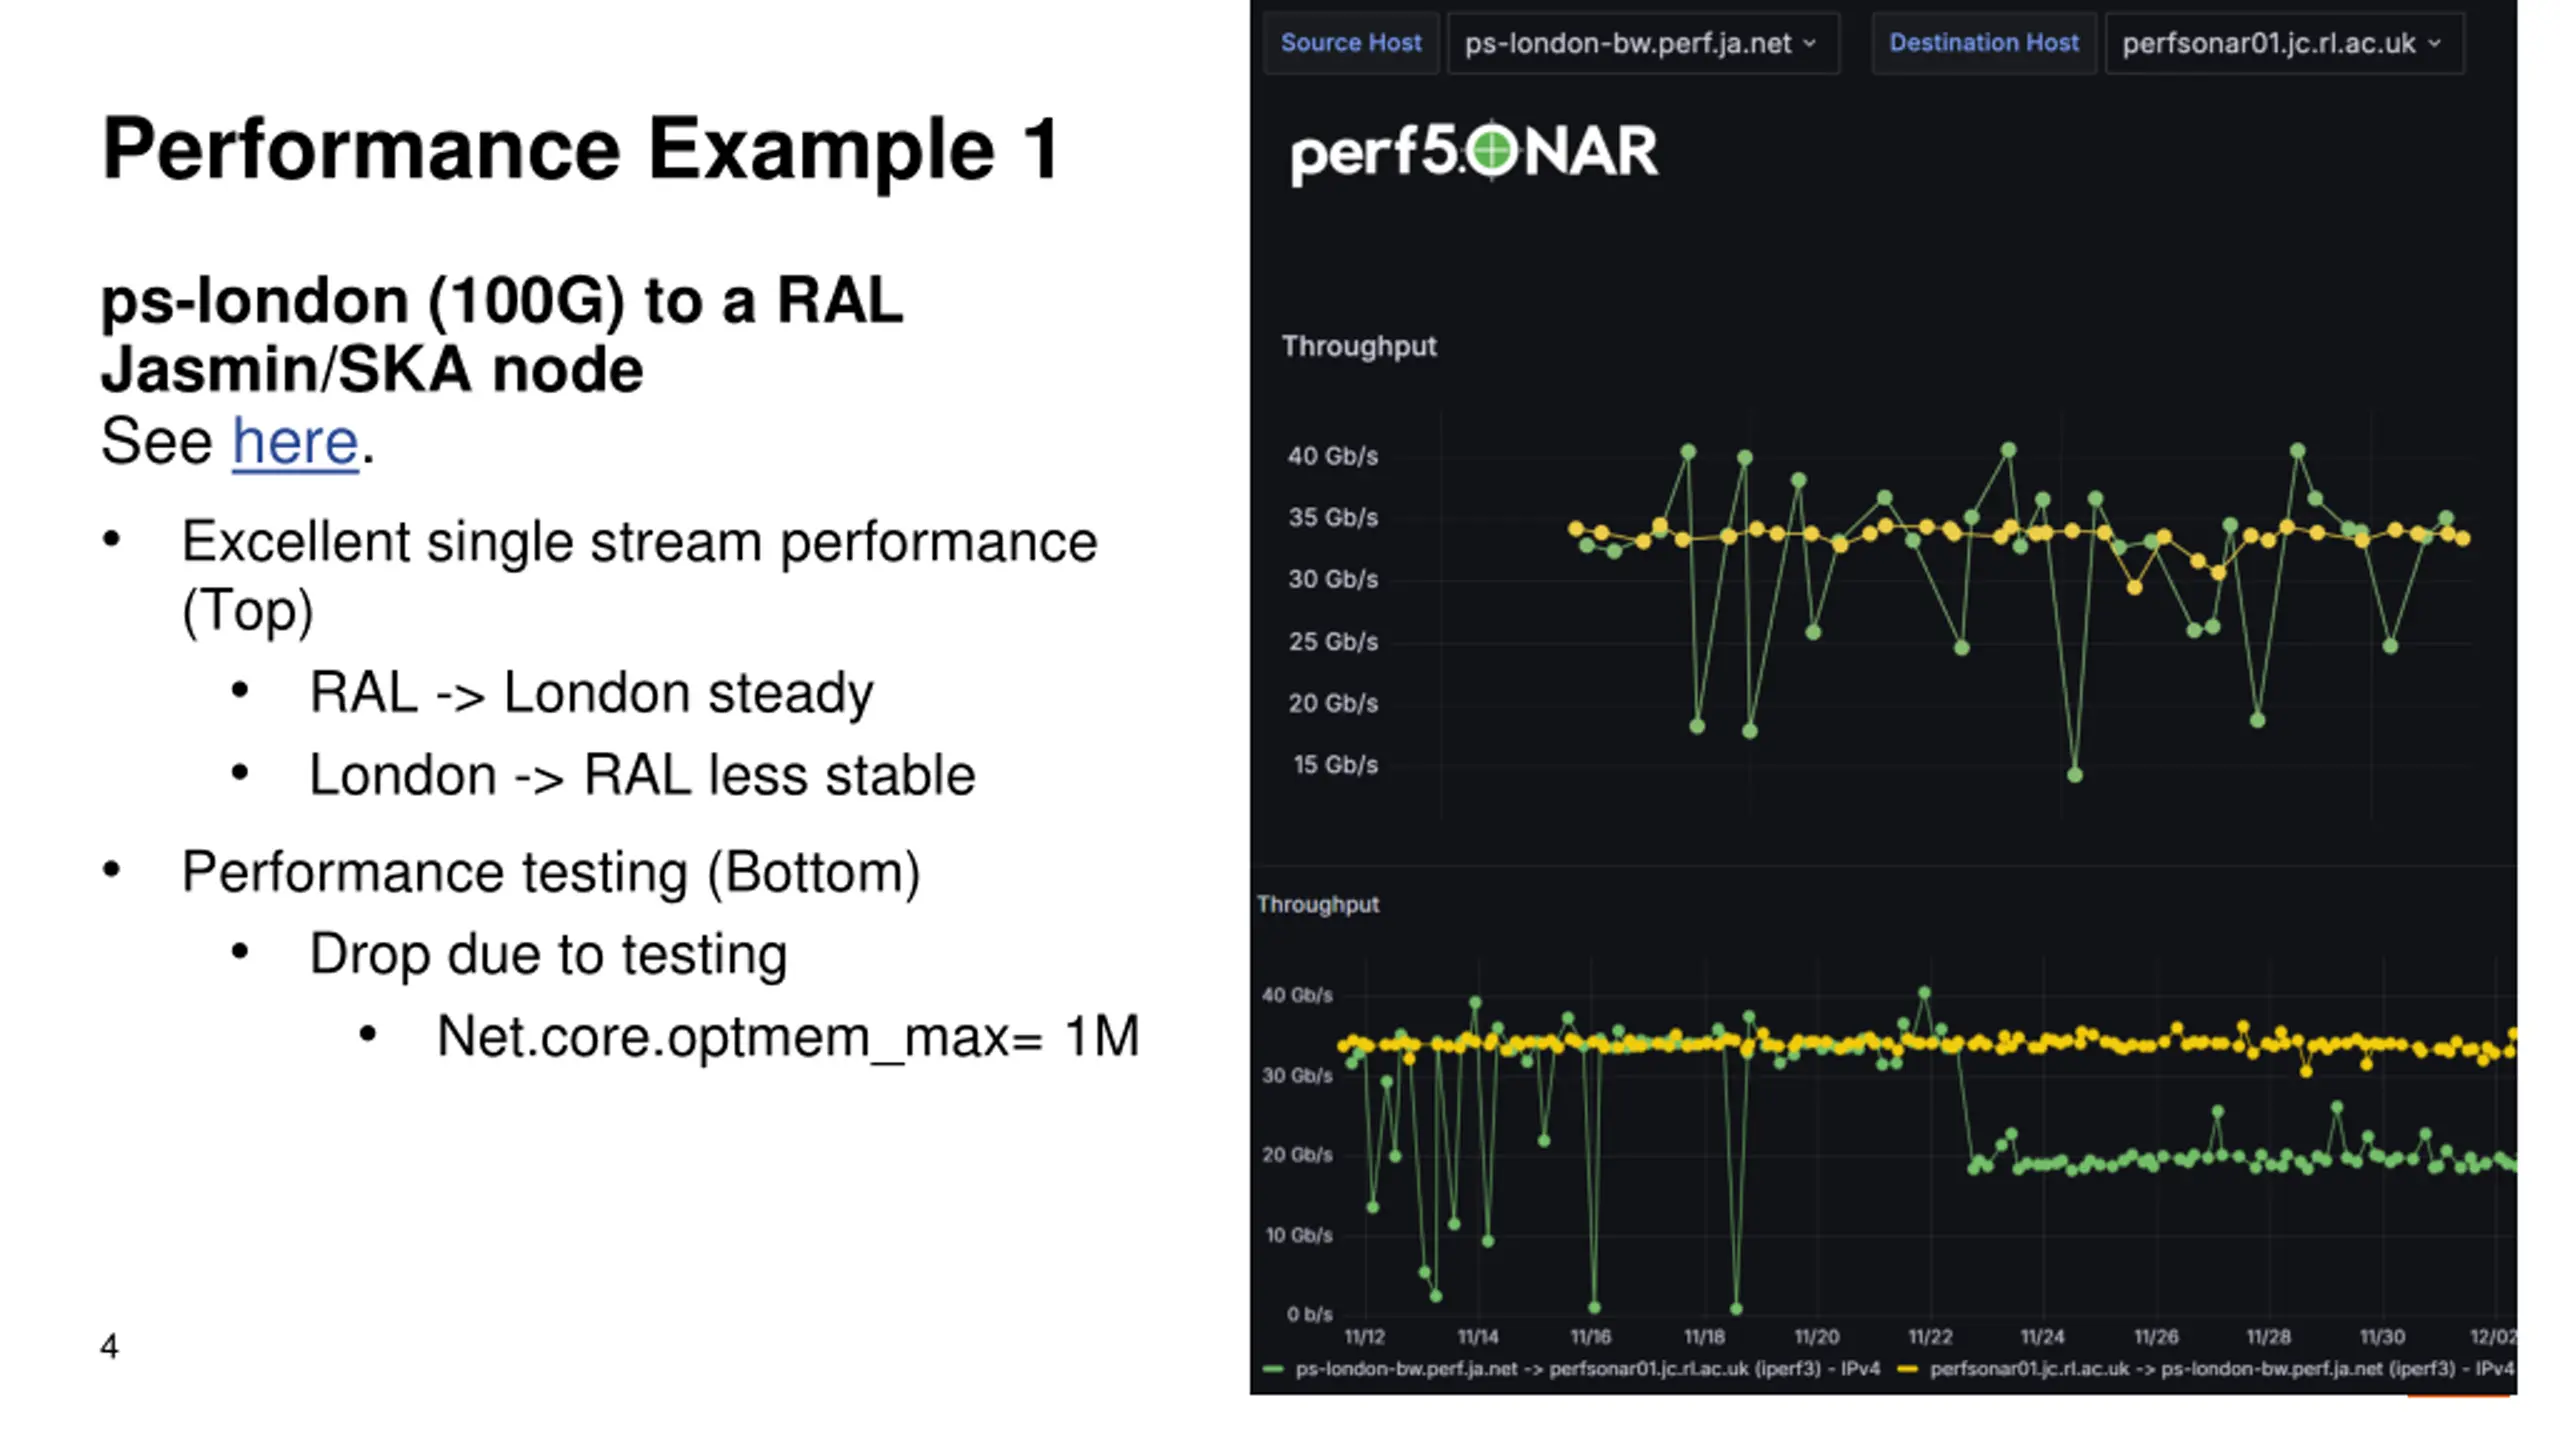
Task: Click the slide title Performance Example 1
Action: click(x=580, y=150)
